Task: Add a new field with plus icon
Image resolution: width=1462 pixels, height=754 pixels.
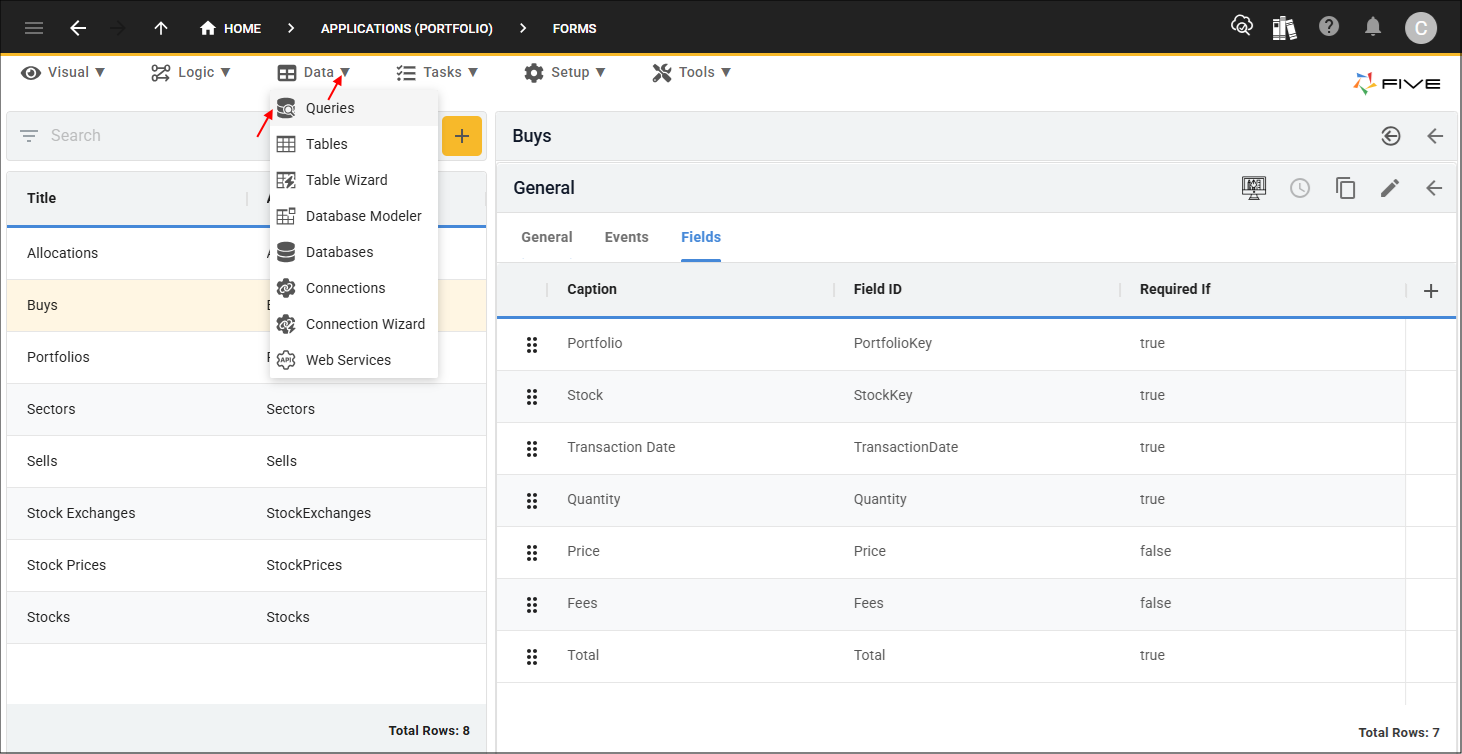Action: tap(1430, 290)
